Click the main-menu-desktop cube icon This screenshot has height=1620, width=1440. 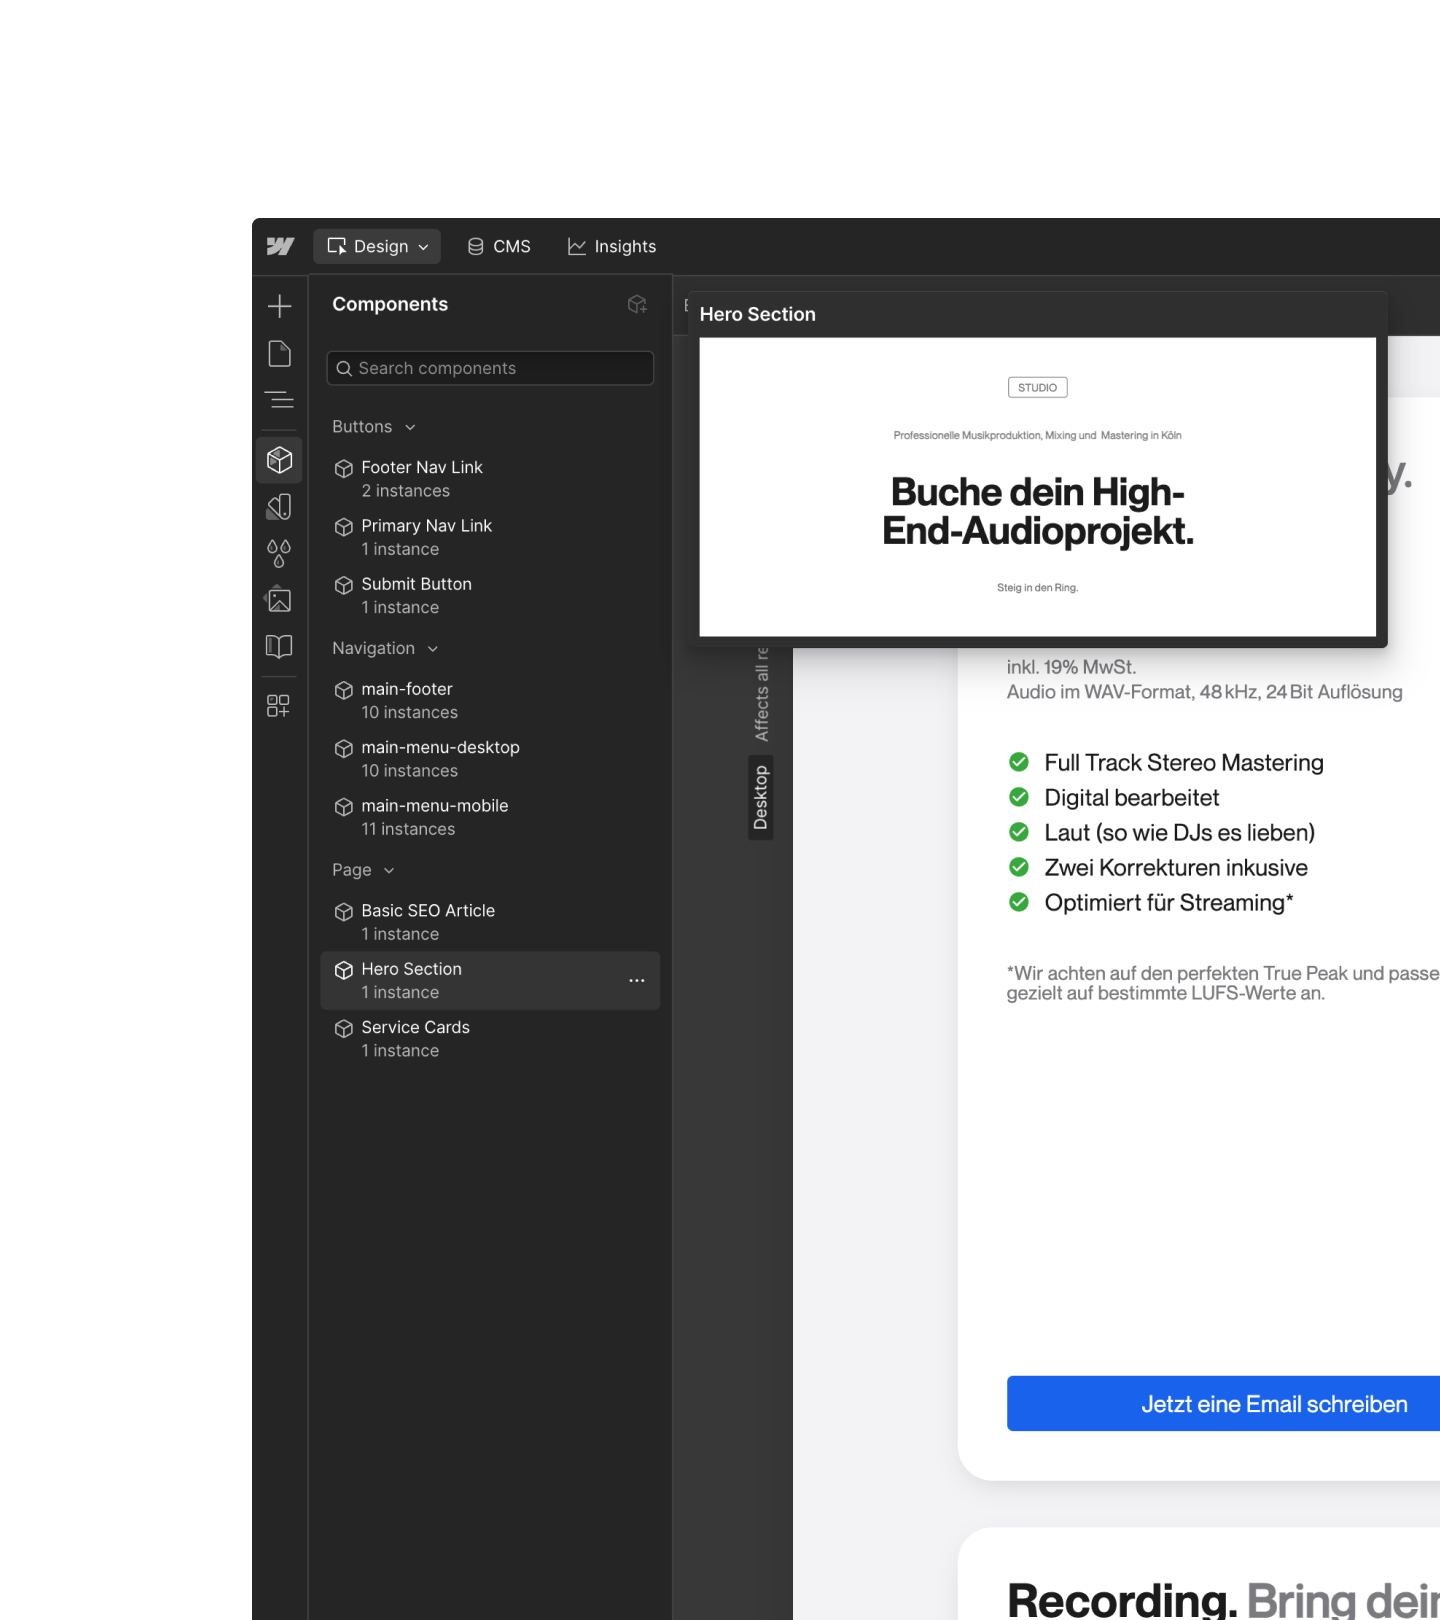344,748
